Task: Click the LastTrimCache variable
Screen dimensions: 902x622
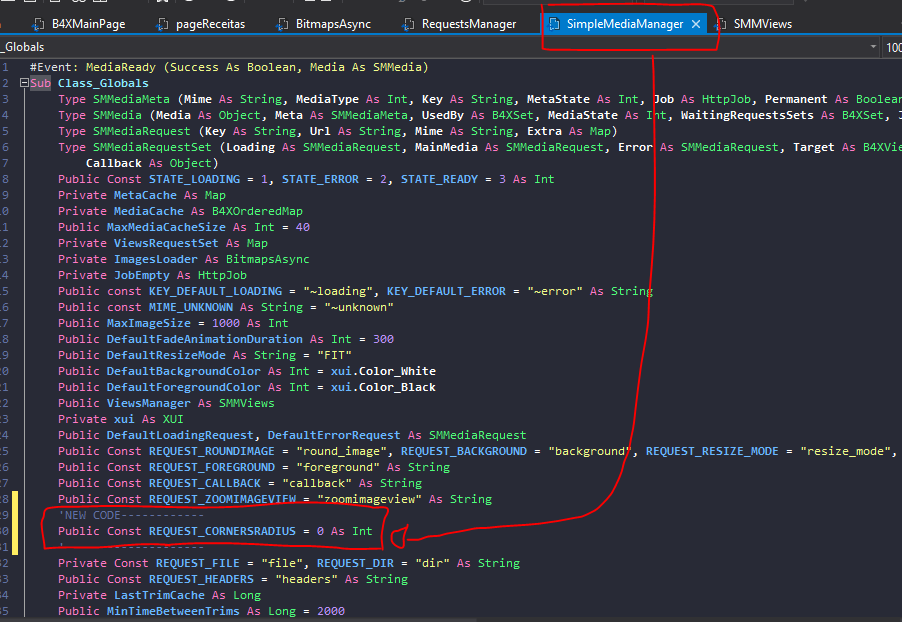Action: coord(159,596)
